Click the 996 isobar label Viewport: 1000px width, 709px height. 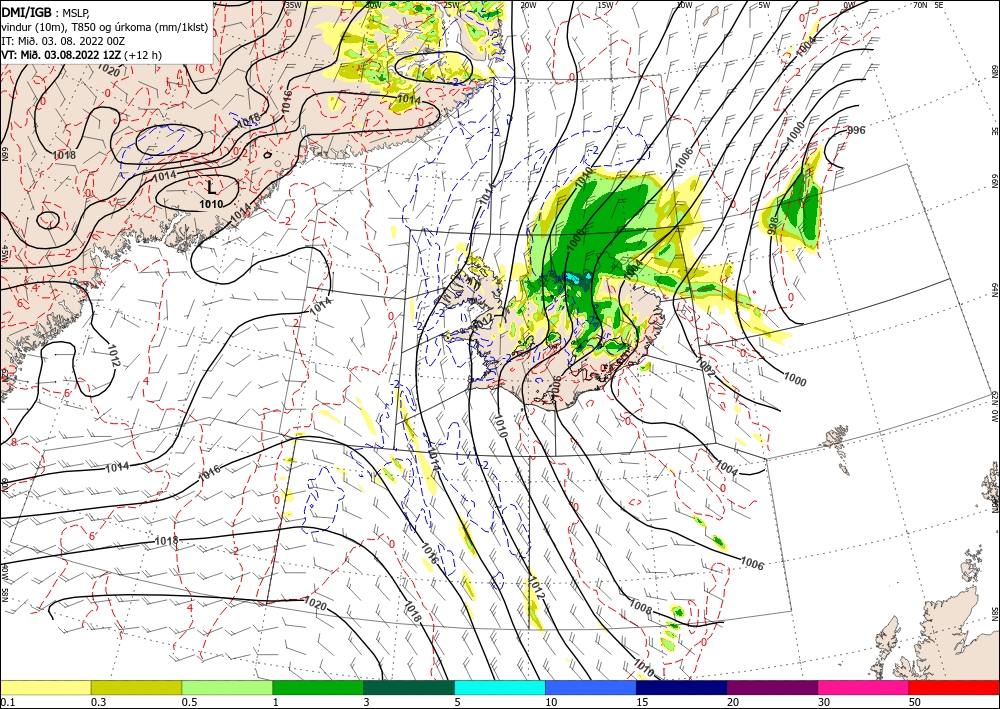click(856, 130)
